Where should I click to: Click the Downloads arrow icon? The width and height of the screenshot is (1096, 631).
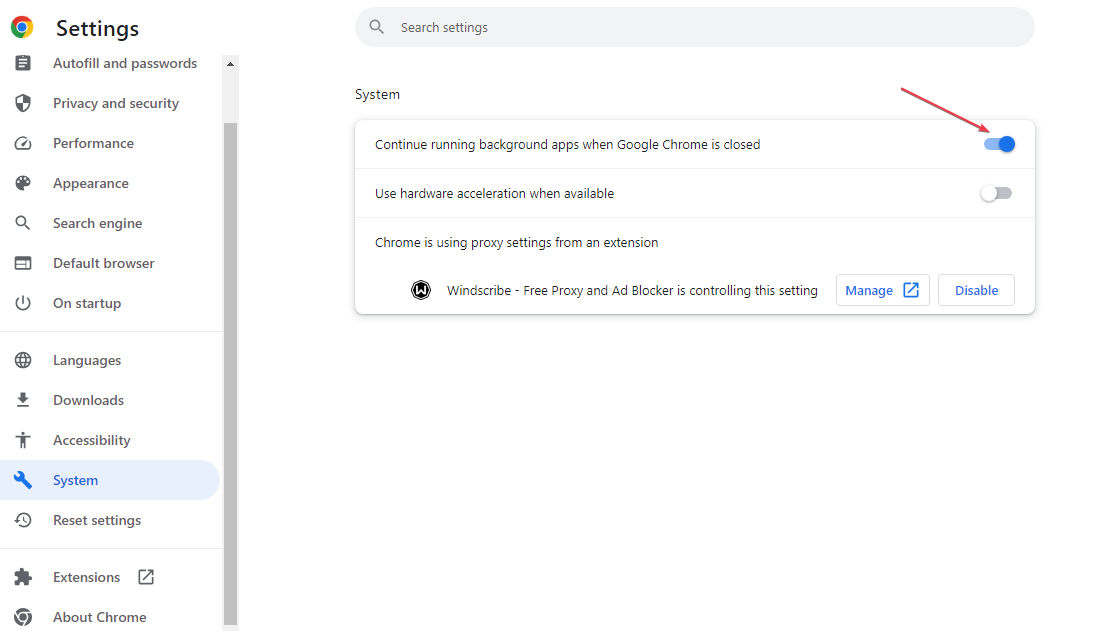pos(23,400)
